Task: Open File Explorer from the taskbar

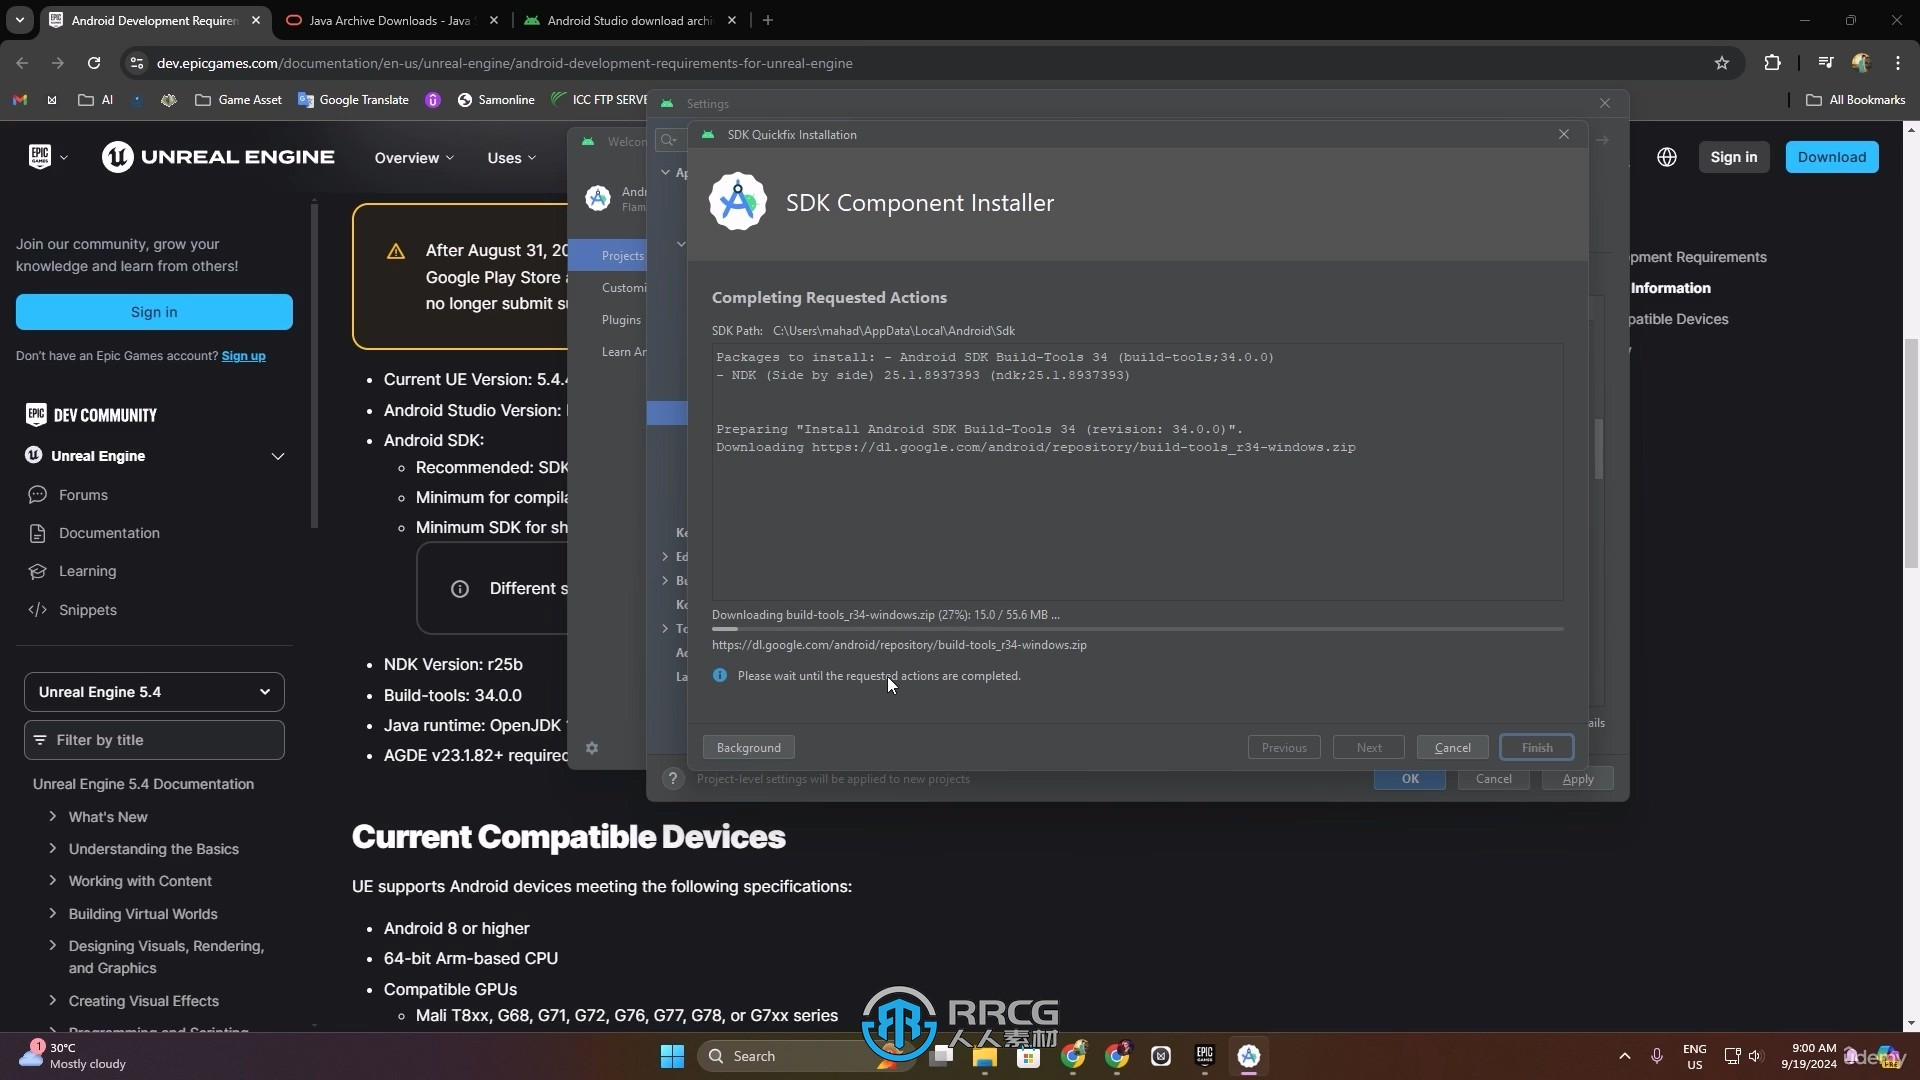Action: [x=985, y=1056]
